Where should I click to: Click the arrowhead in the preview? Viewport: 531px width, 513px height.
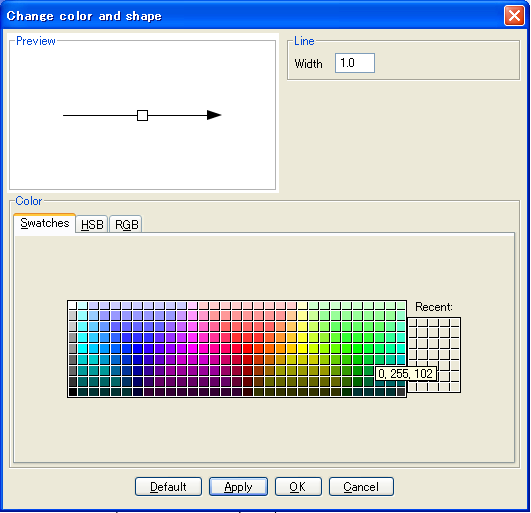tap(214, 115)
